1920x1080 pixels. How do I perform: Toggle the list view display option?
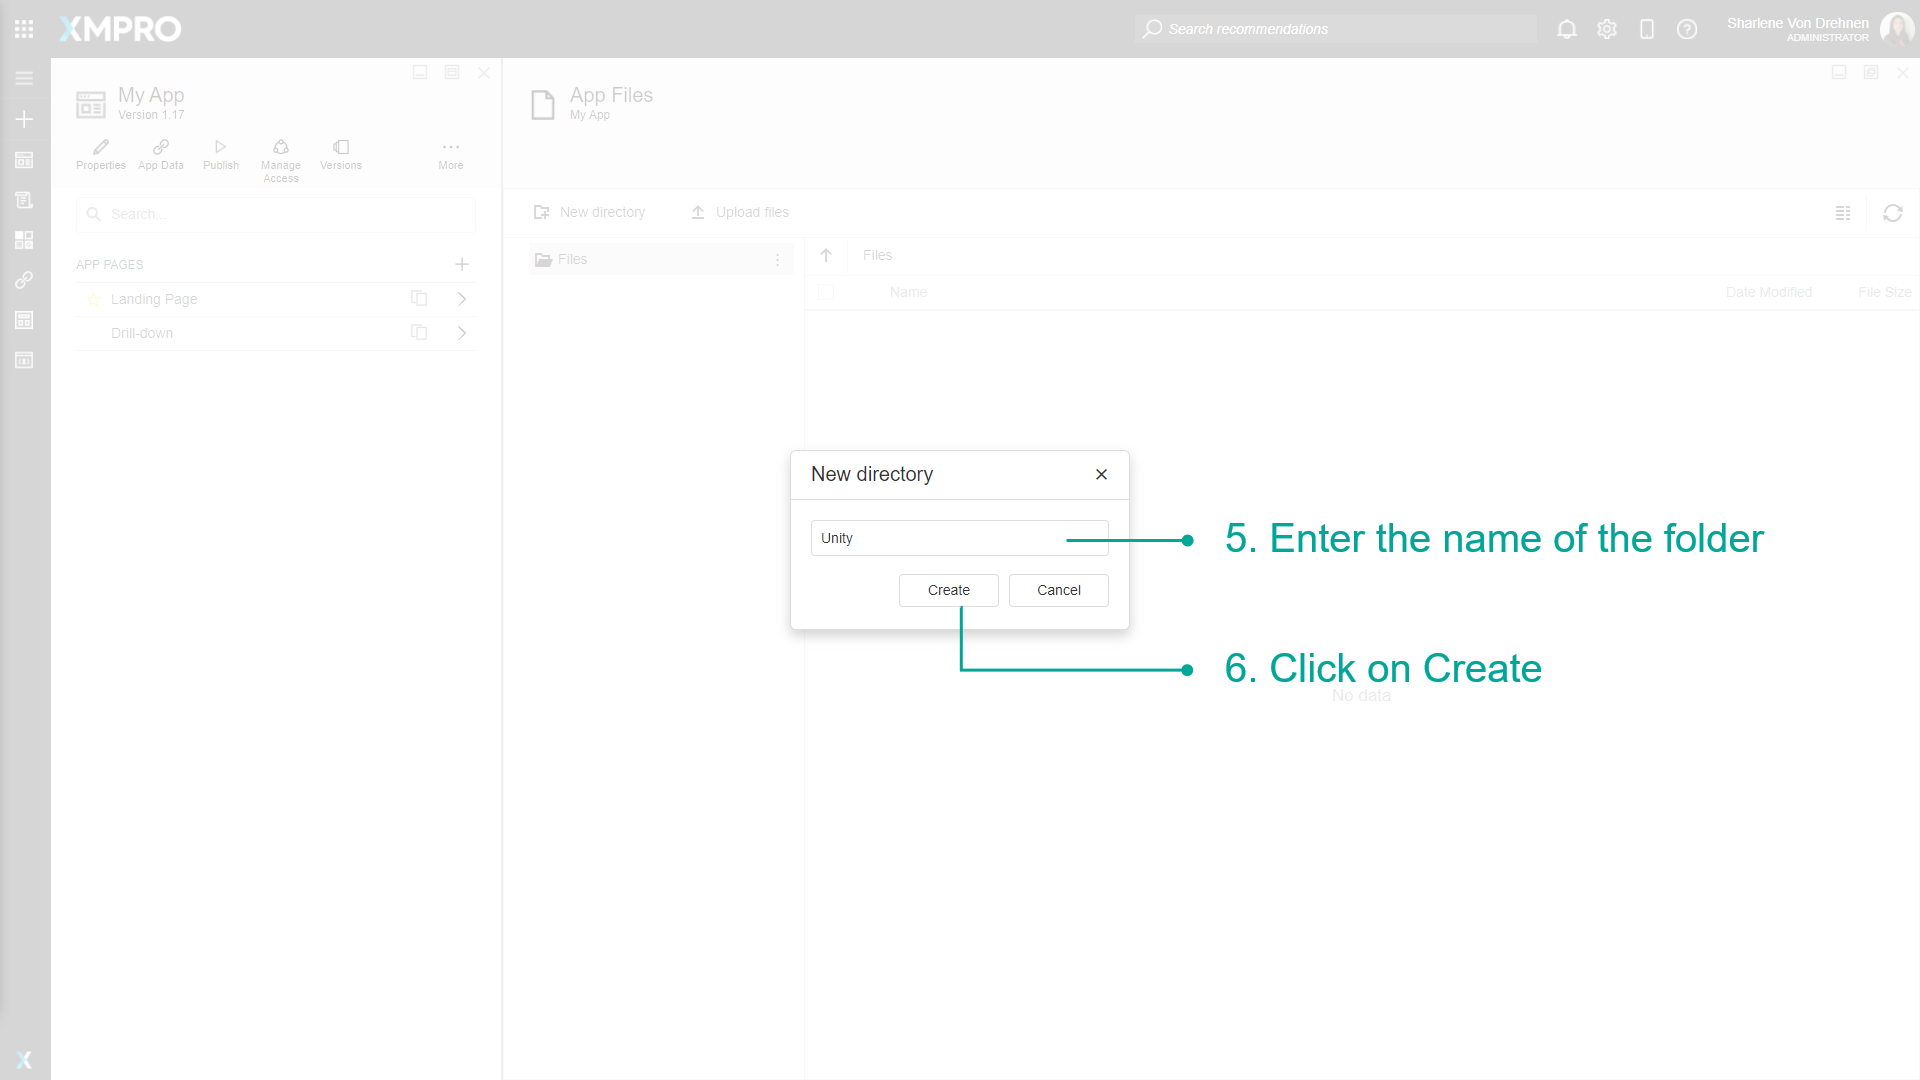(1844, 213)
